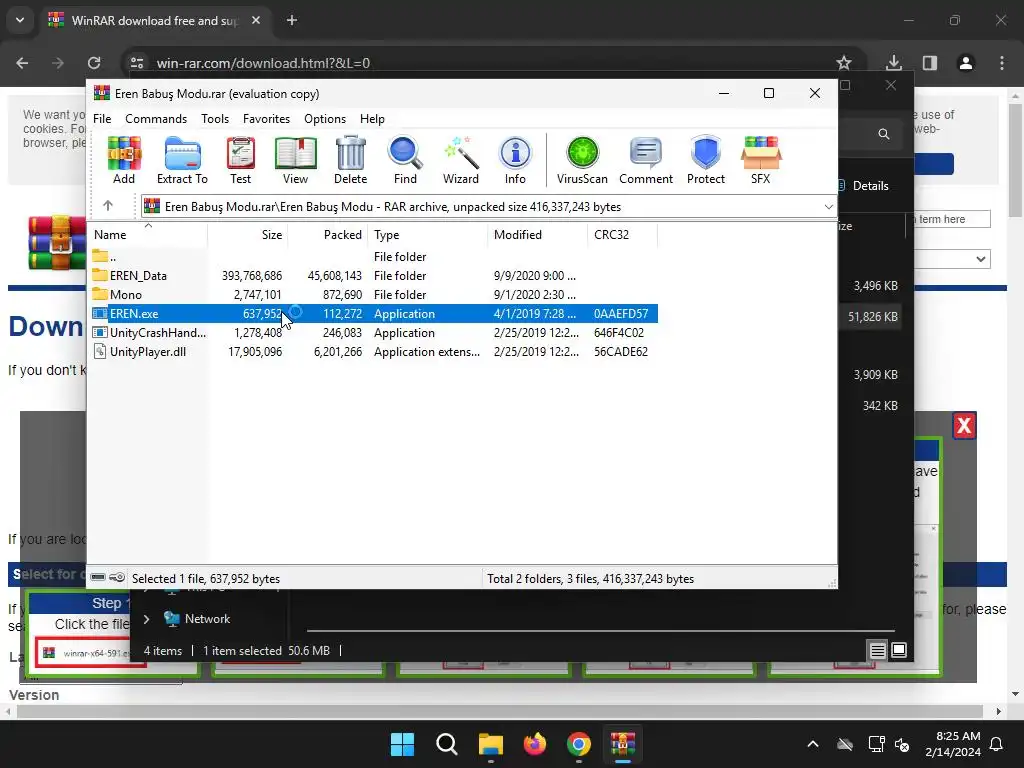
Task: Launch the Wizard wand tool
Action: [461, 160]
